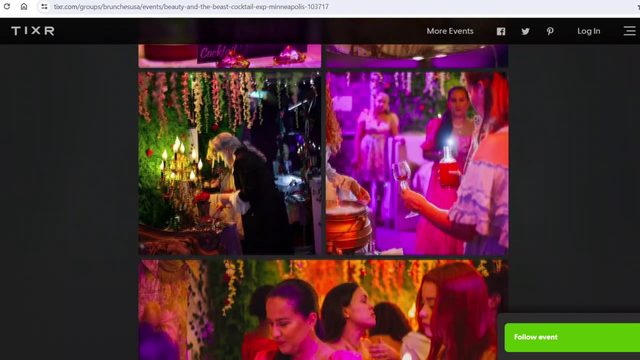Open the Log In link
The width and height of the screenshot is (640, 360).
click(589, 31)
